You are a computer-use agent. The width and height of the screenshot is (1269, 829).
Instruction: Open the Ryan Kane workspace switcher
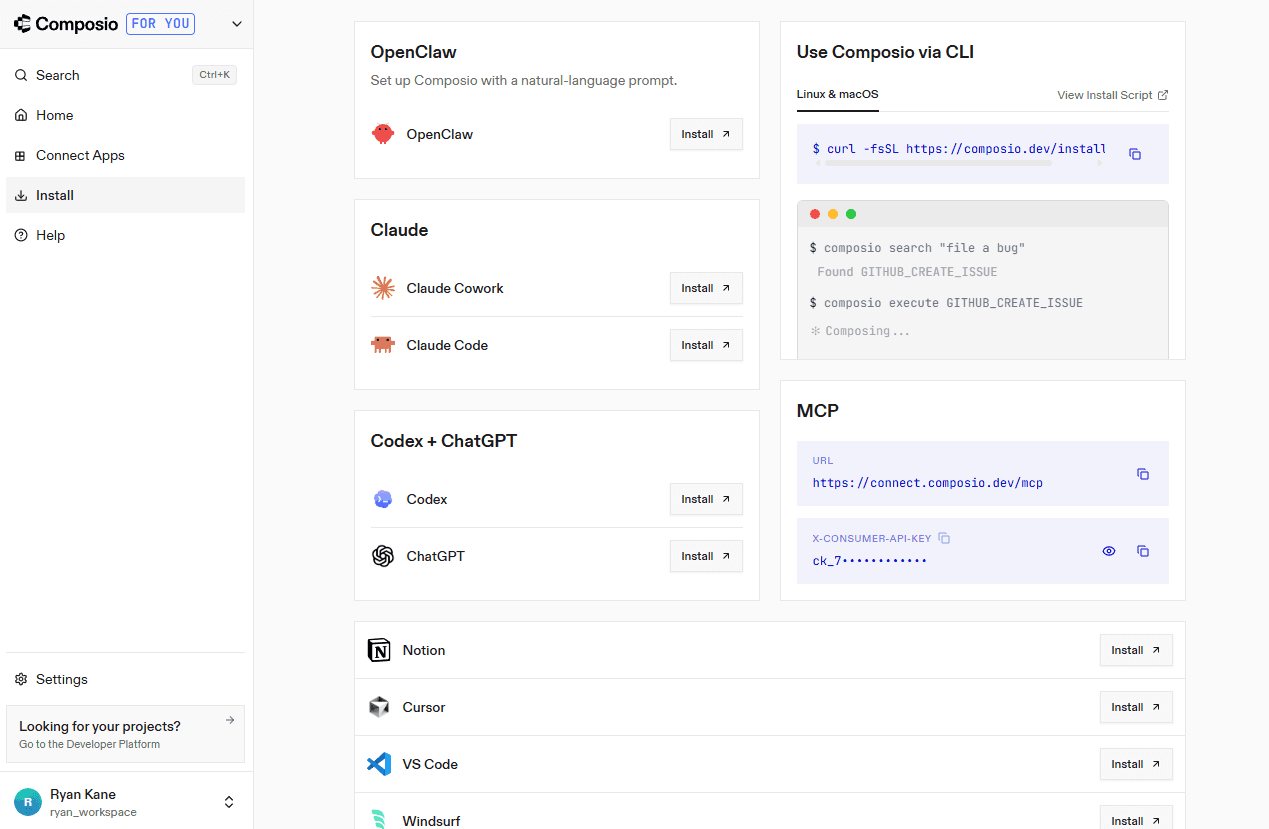click(126, 802)
